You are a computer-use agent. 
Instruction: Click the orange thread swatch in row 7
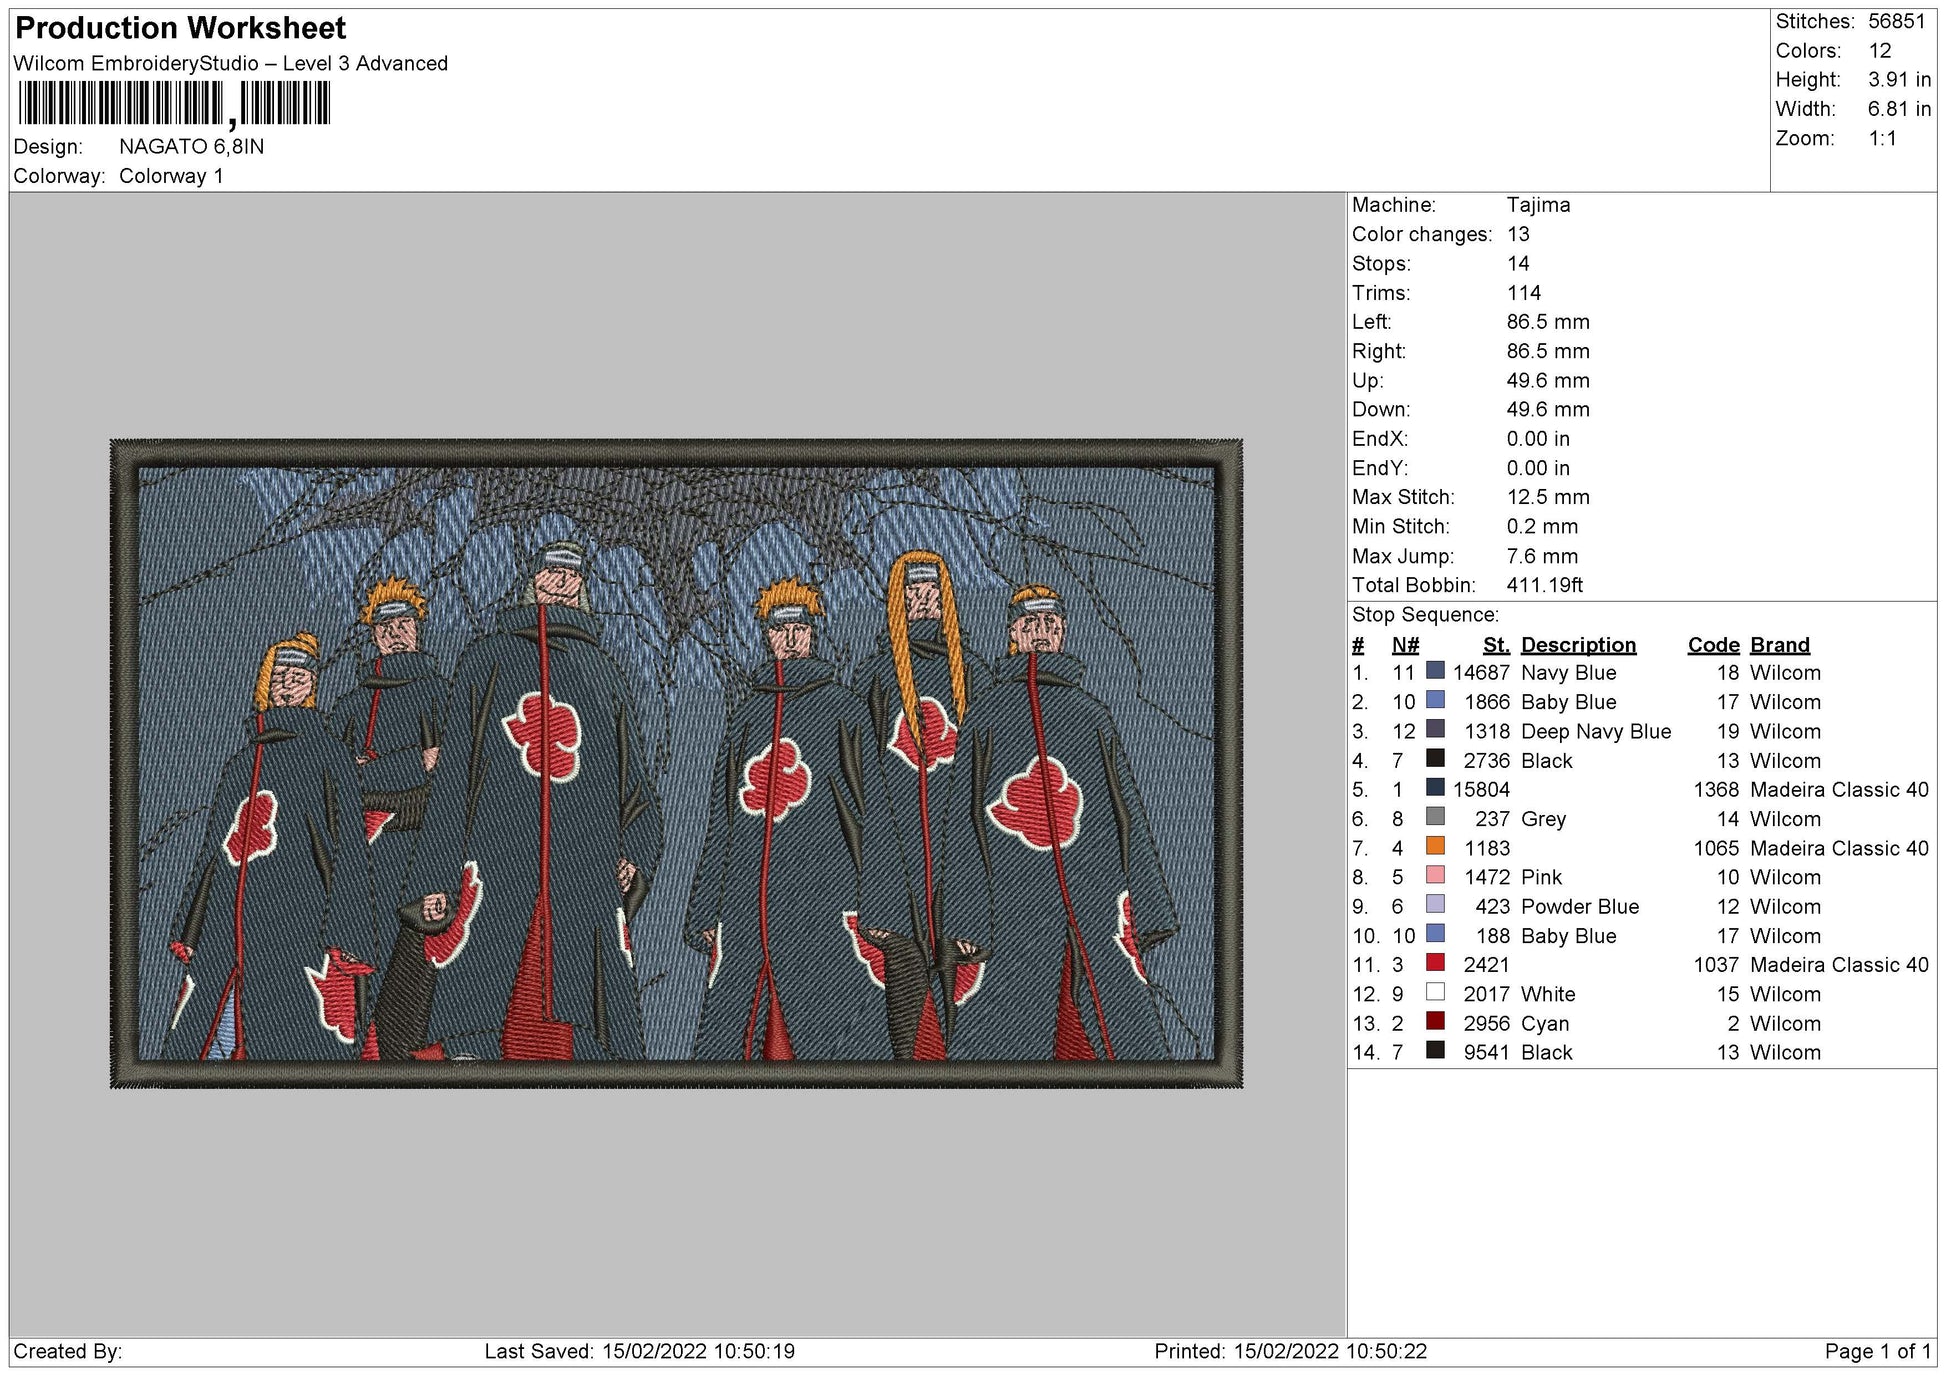[x=1435, y=846]
